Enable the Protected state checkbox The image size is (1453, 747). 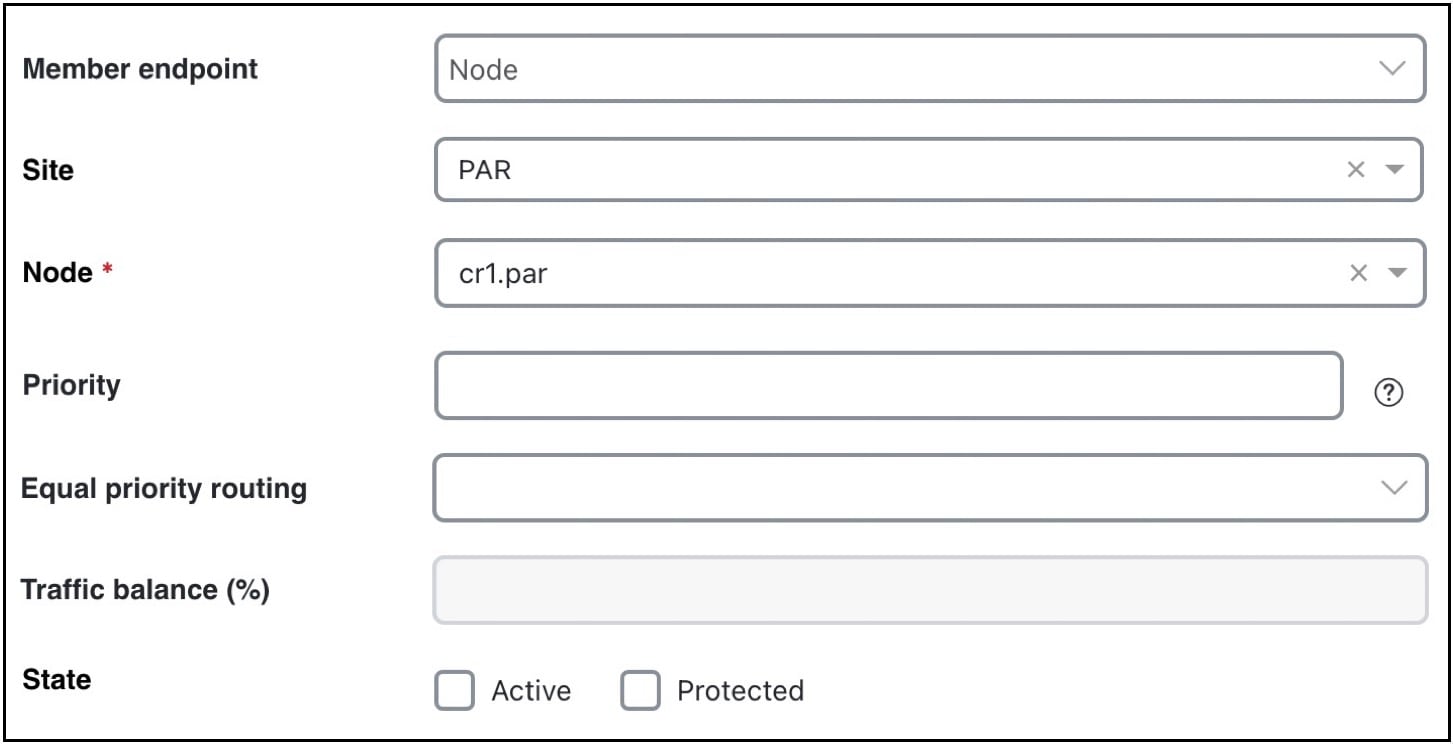click(639, 690)
